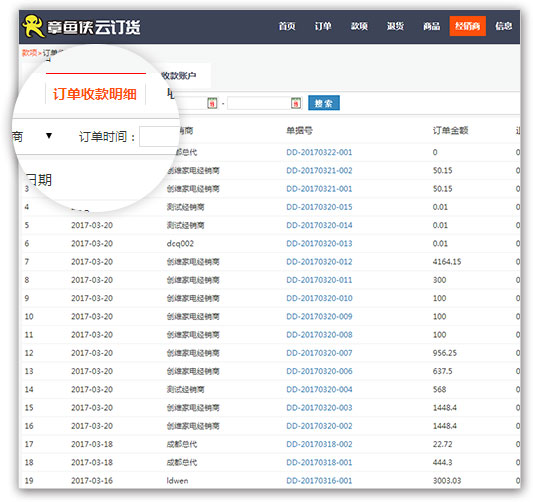Select the dealer cell ldwen

[x=177, y=481]
